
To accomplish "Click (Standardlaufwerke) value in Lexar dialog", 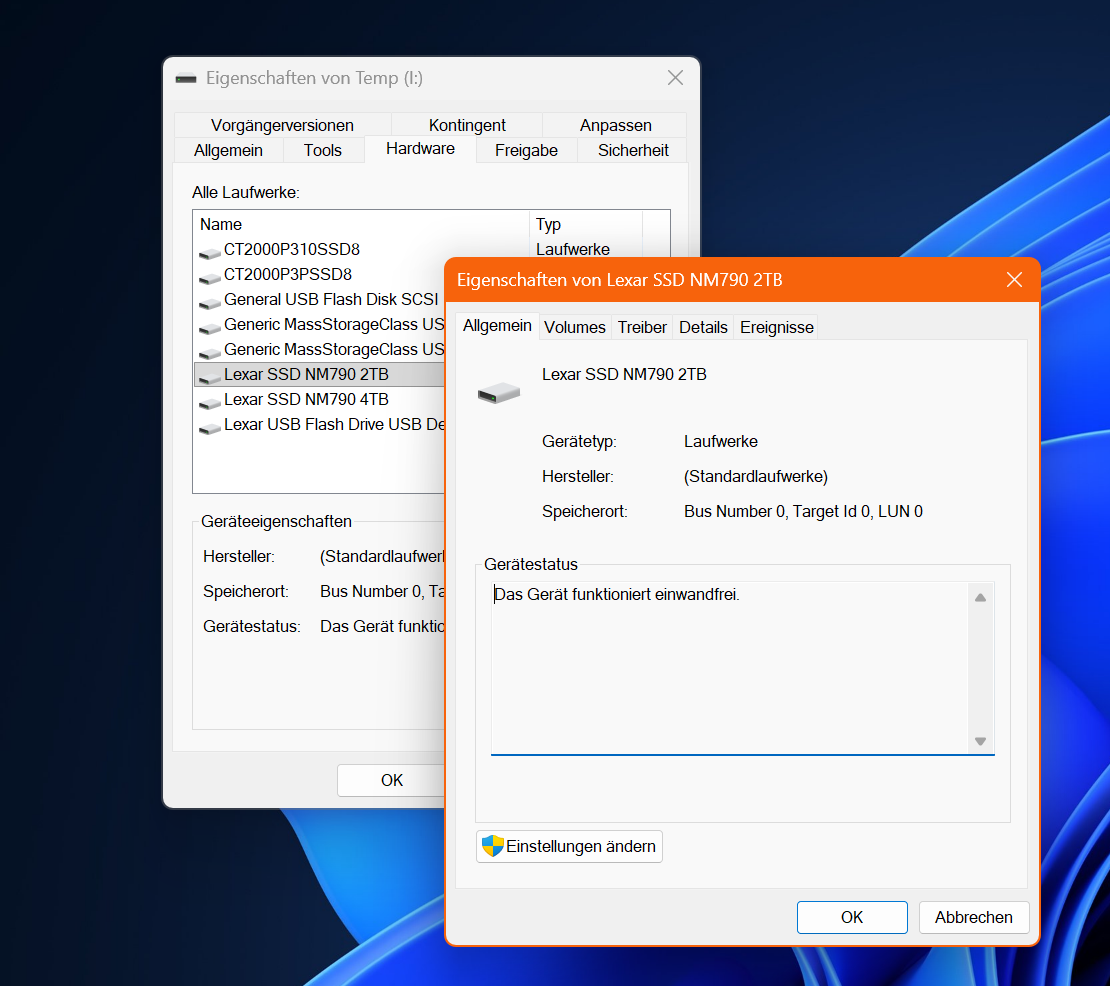I will (x=755, y=476).
